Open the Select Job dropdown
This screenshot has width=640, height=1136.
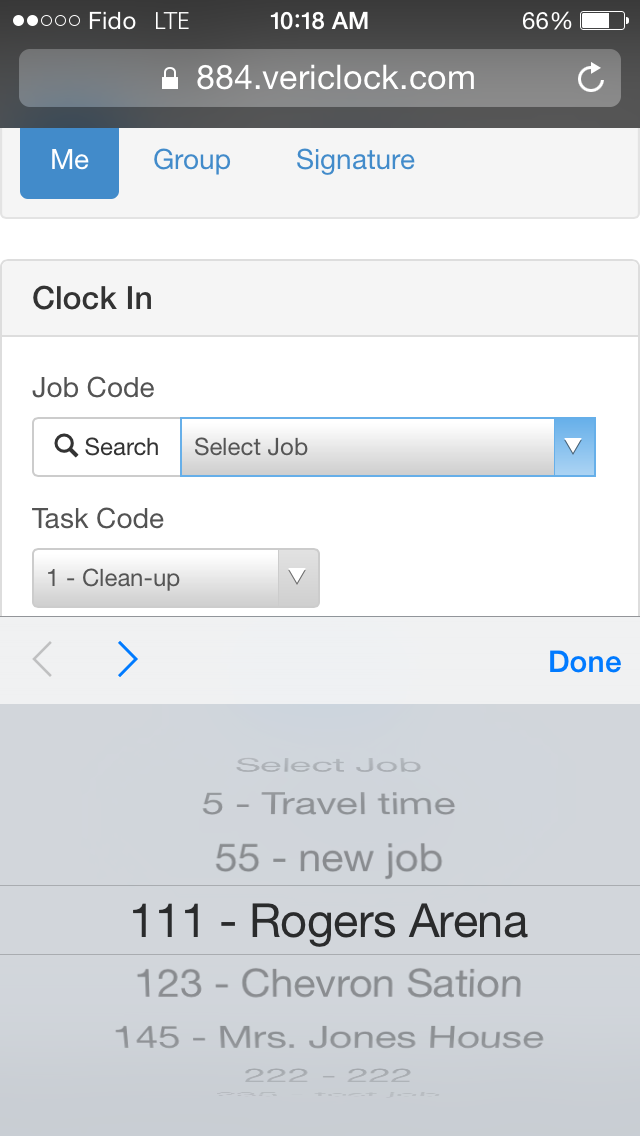(367, 446)
